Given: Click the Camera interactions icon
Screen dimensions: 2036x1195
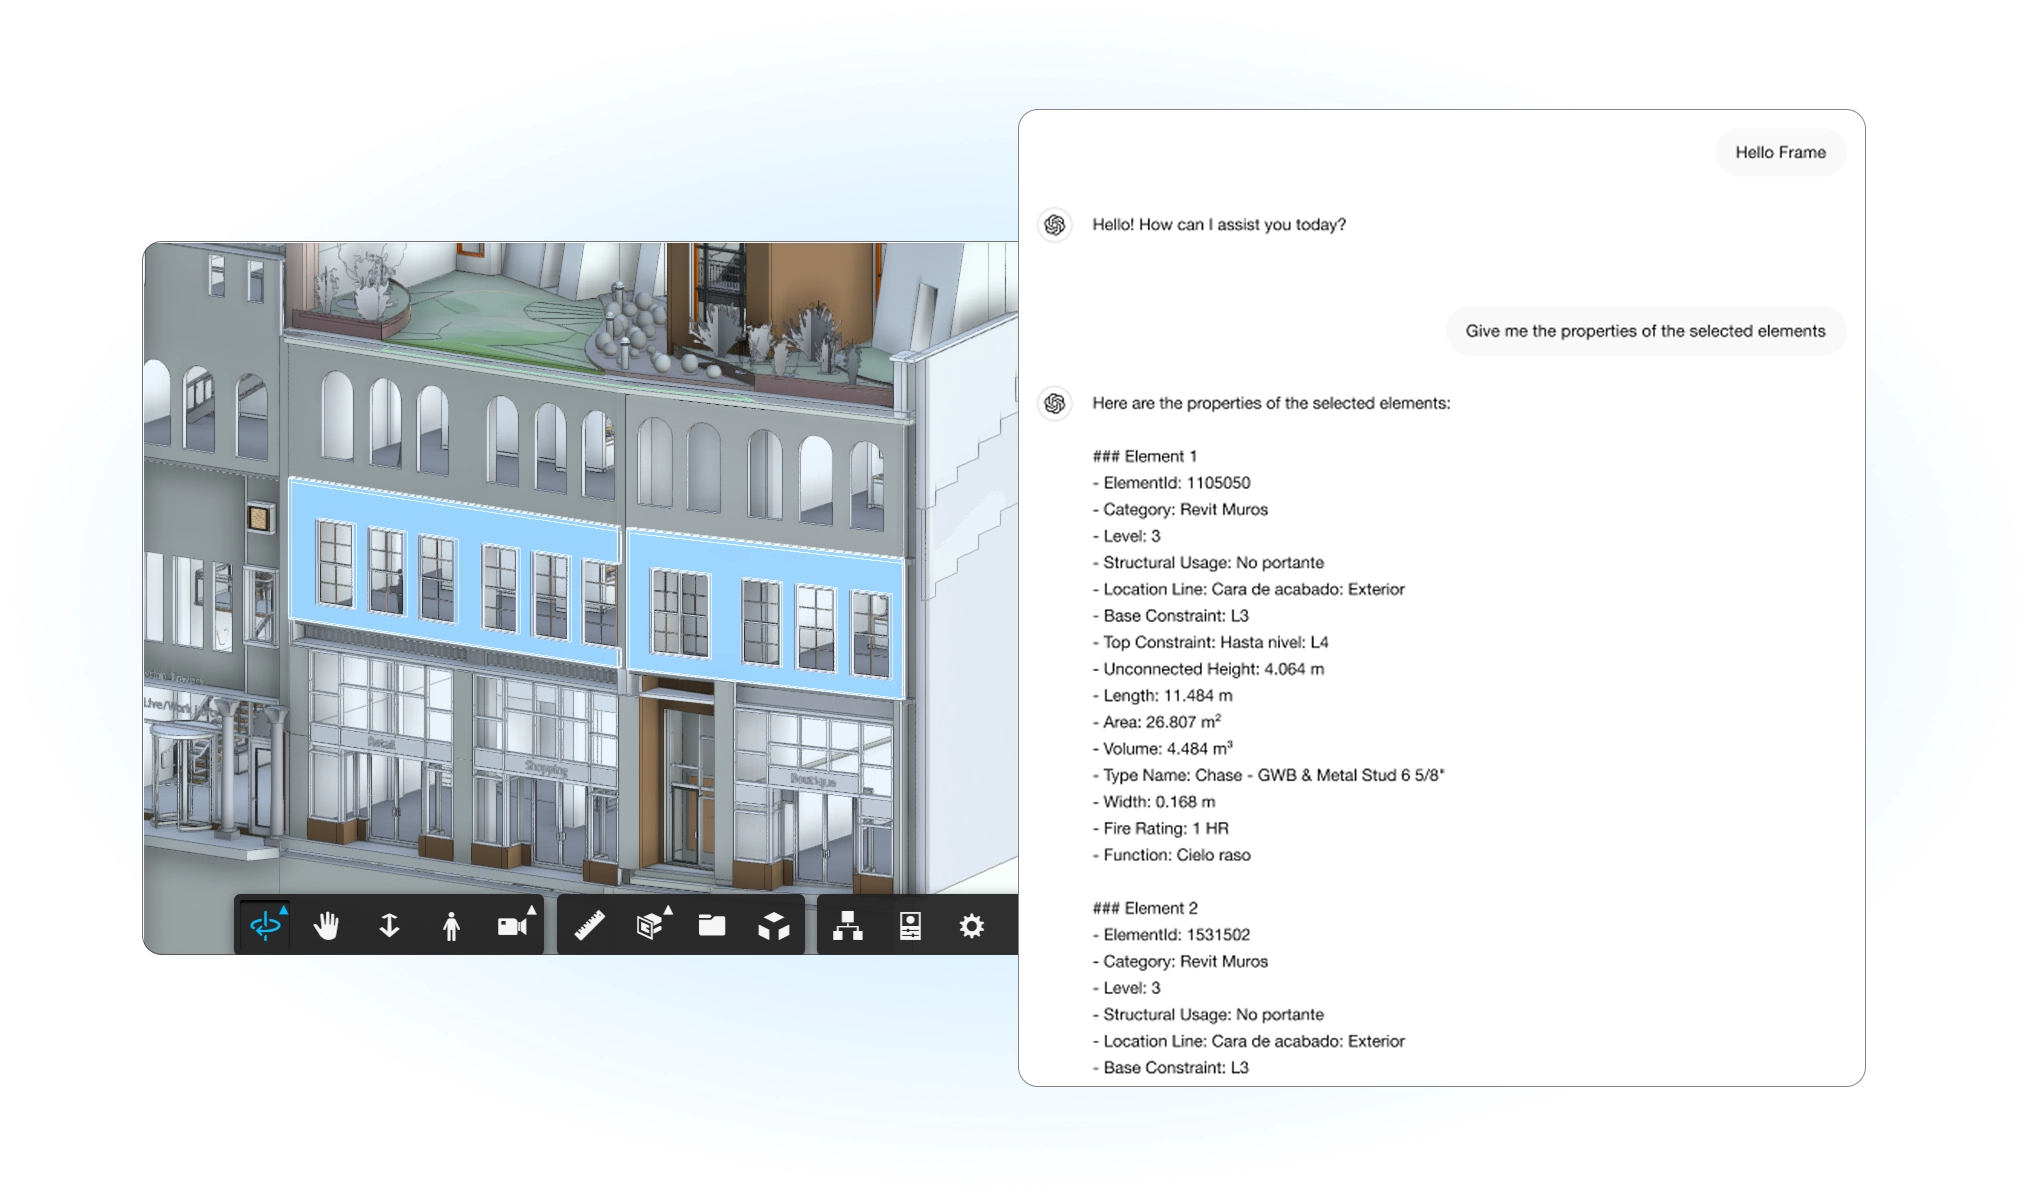Looking at the screenshot, I should [x=512, y=926].
